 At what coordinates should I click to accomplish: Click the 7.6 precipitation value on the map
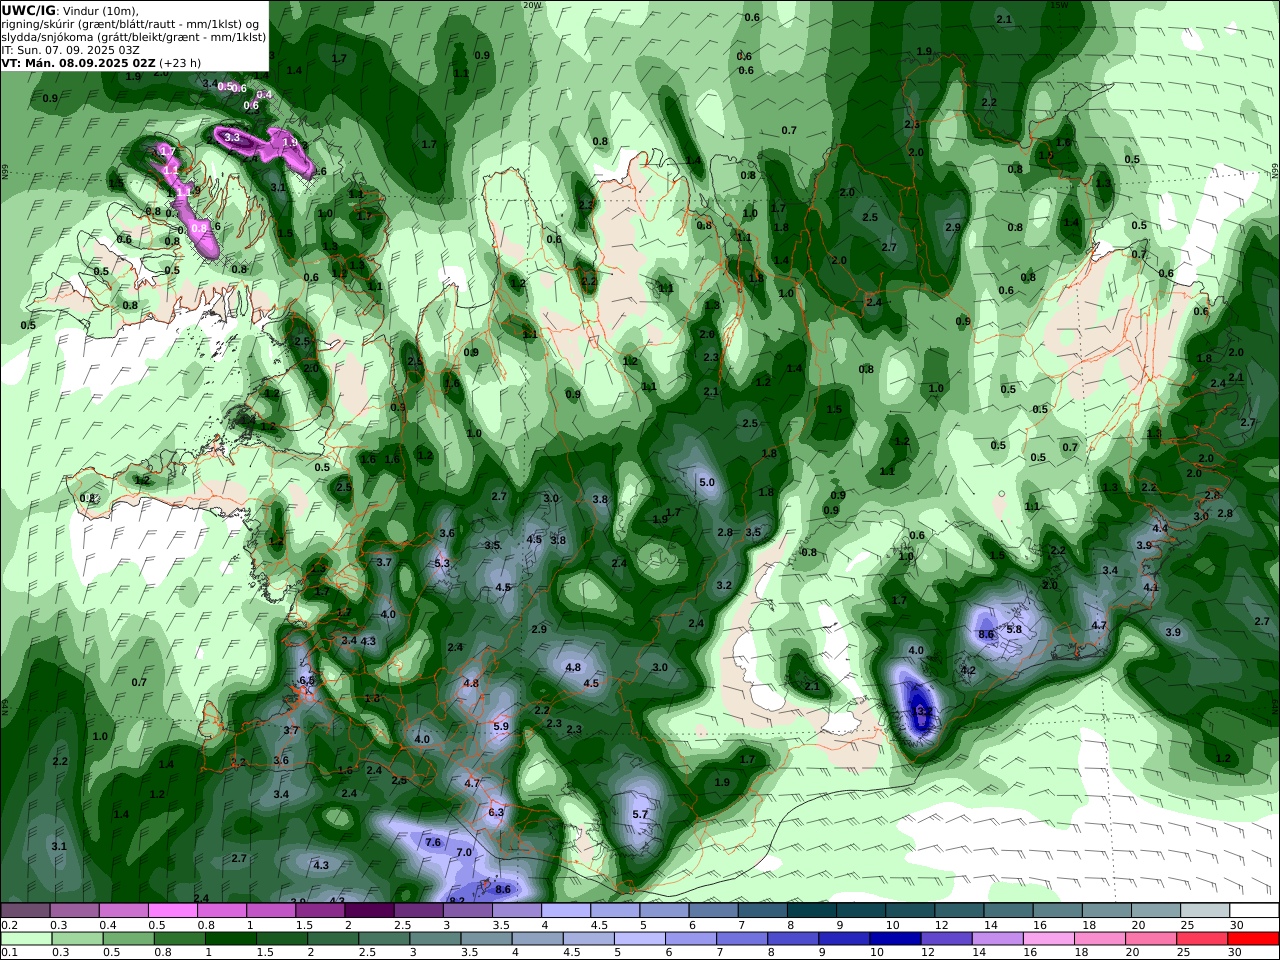(x=433, y=843)
